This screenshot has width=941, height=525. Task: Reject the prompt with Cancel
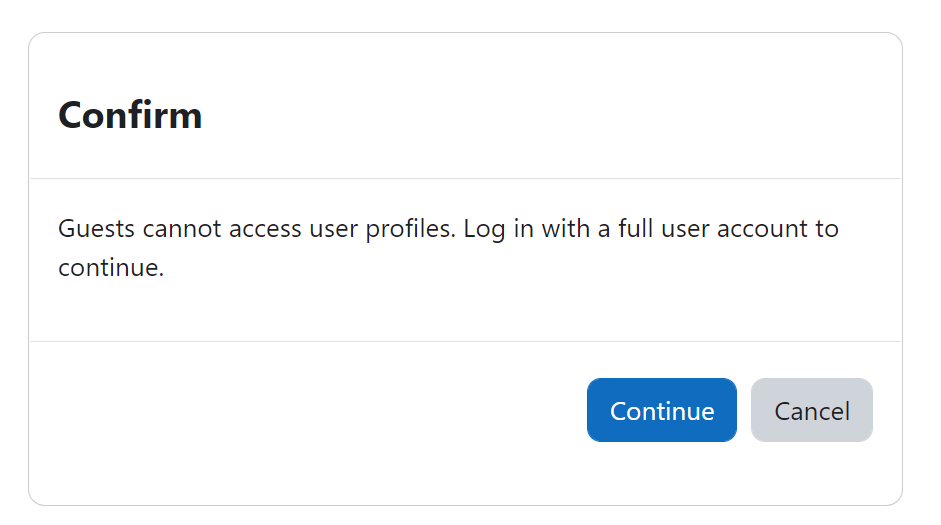coord(811,410)
